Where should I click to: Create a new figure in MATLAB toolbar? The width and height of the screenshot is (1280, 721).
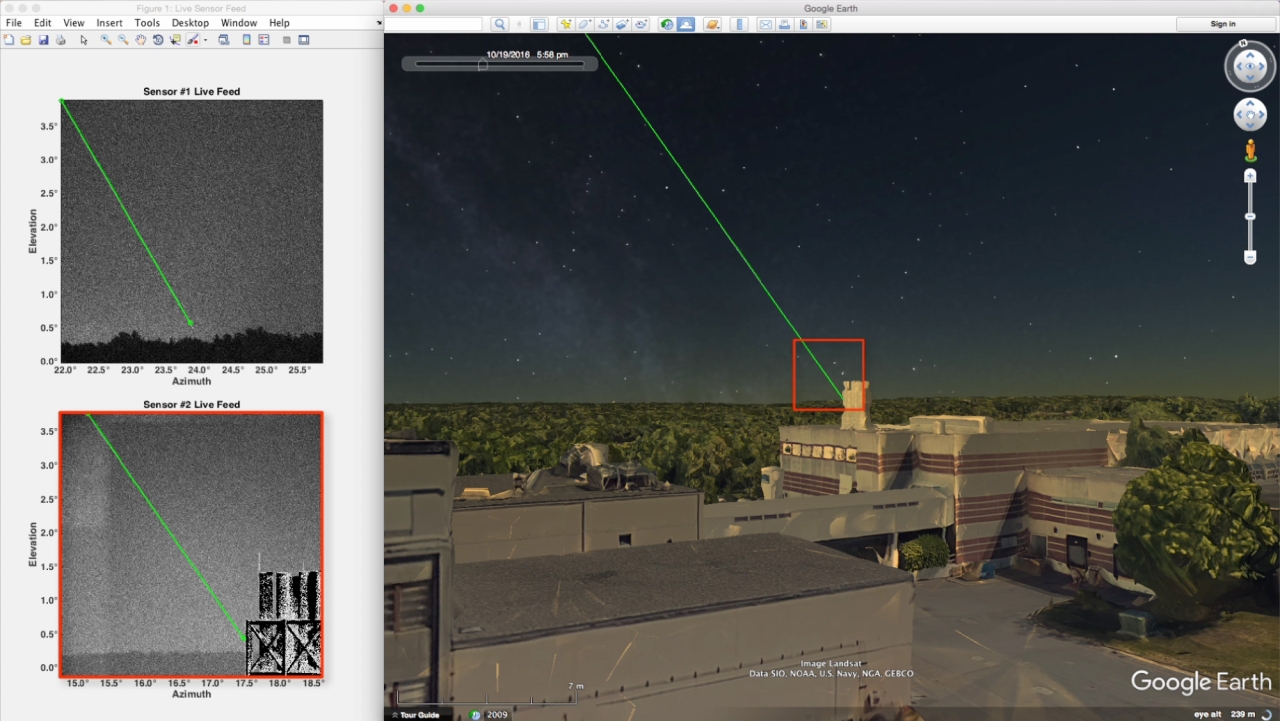click(9, 40)
